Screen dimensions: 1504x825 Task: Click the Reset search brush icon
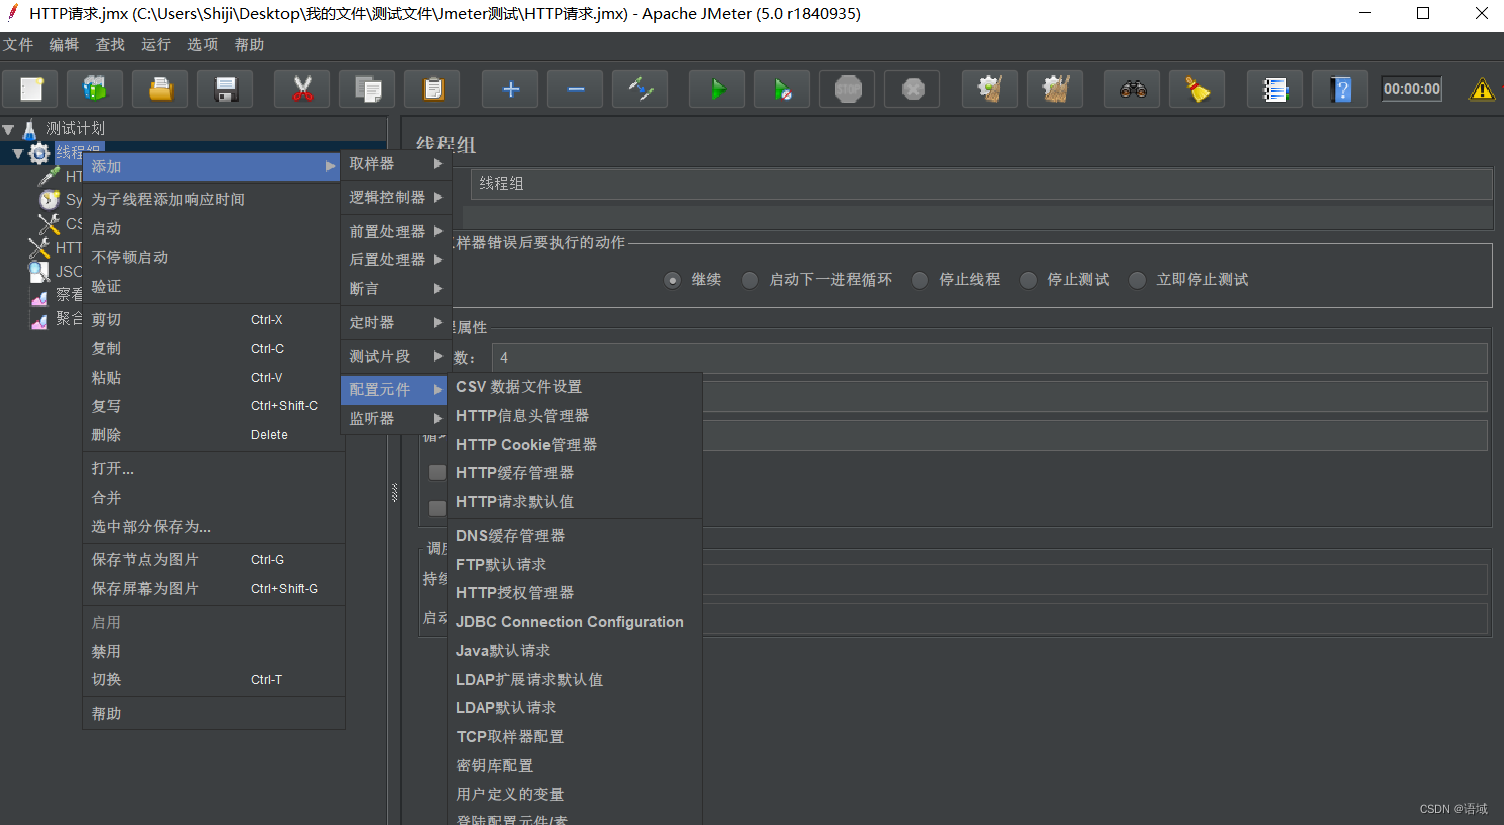click(x=1197, y=89)
